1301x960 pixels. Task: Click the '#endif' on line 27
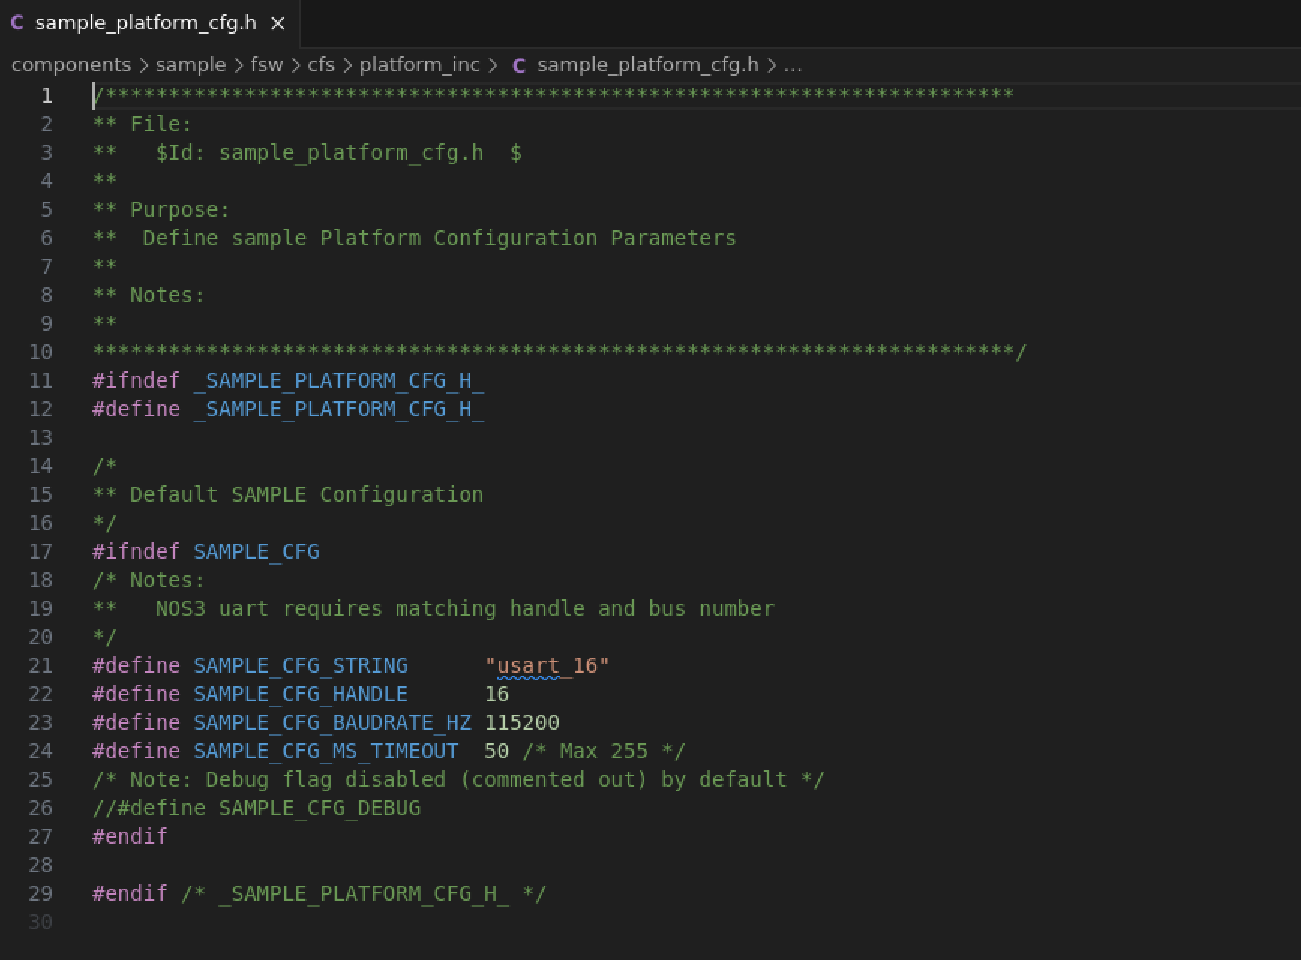tap(130, 837)
